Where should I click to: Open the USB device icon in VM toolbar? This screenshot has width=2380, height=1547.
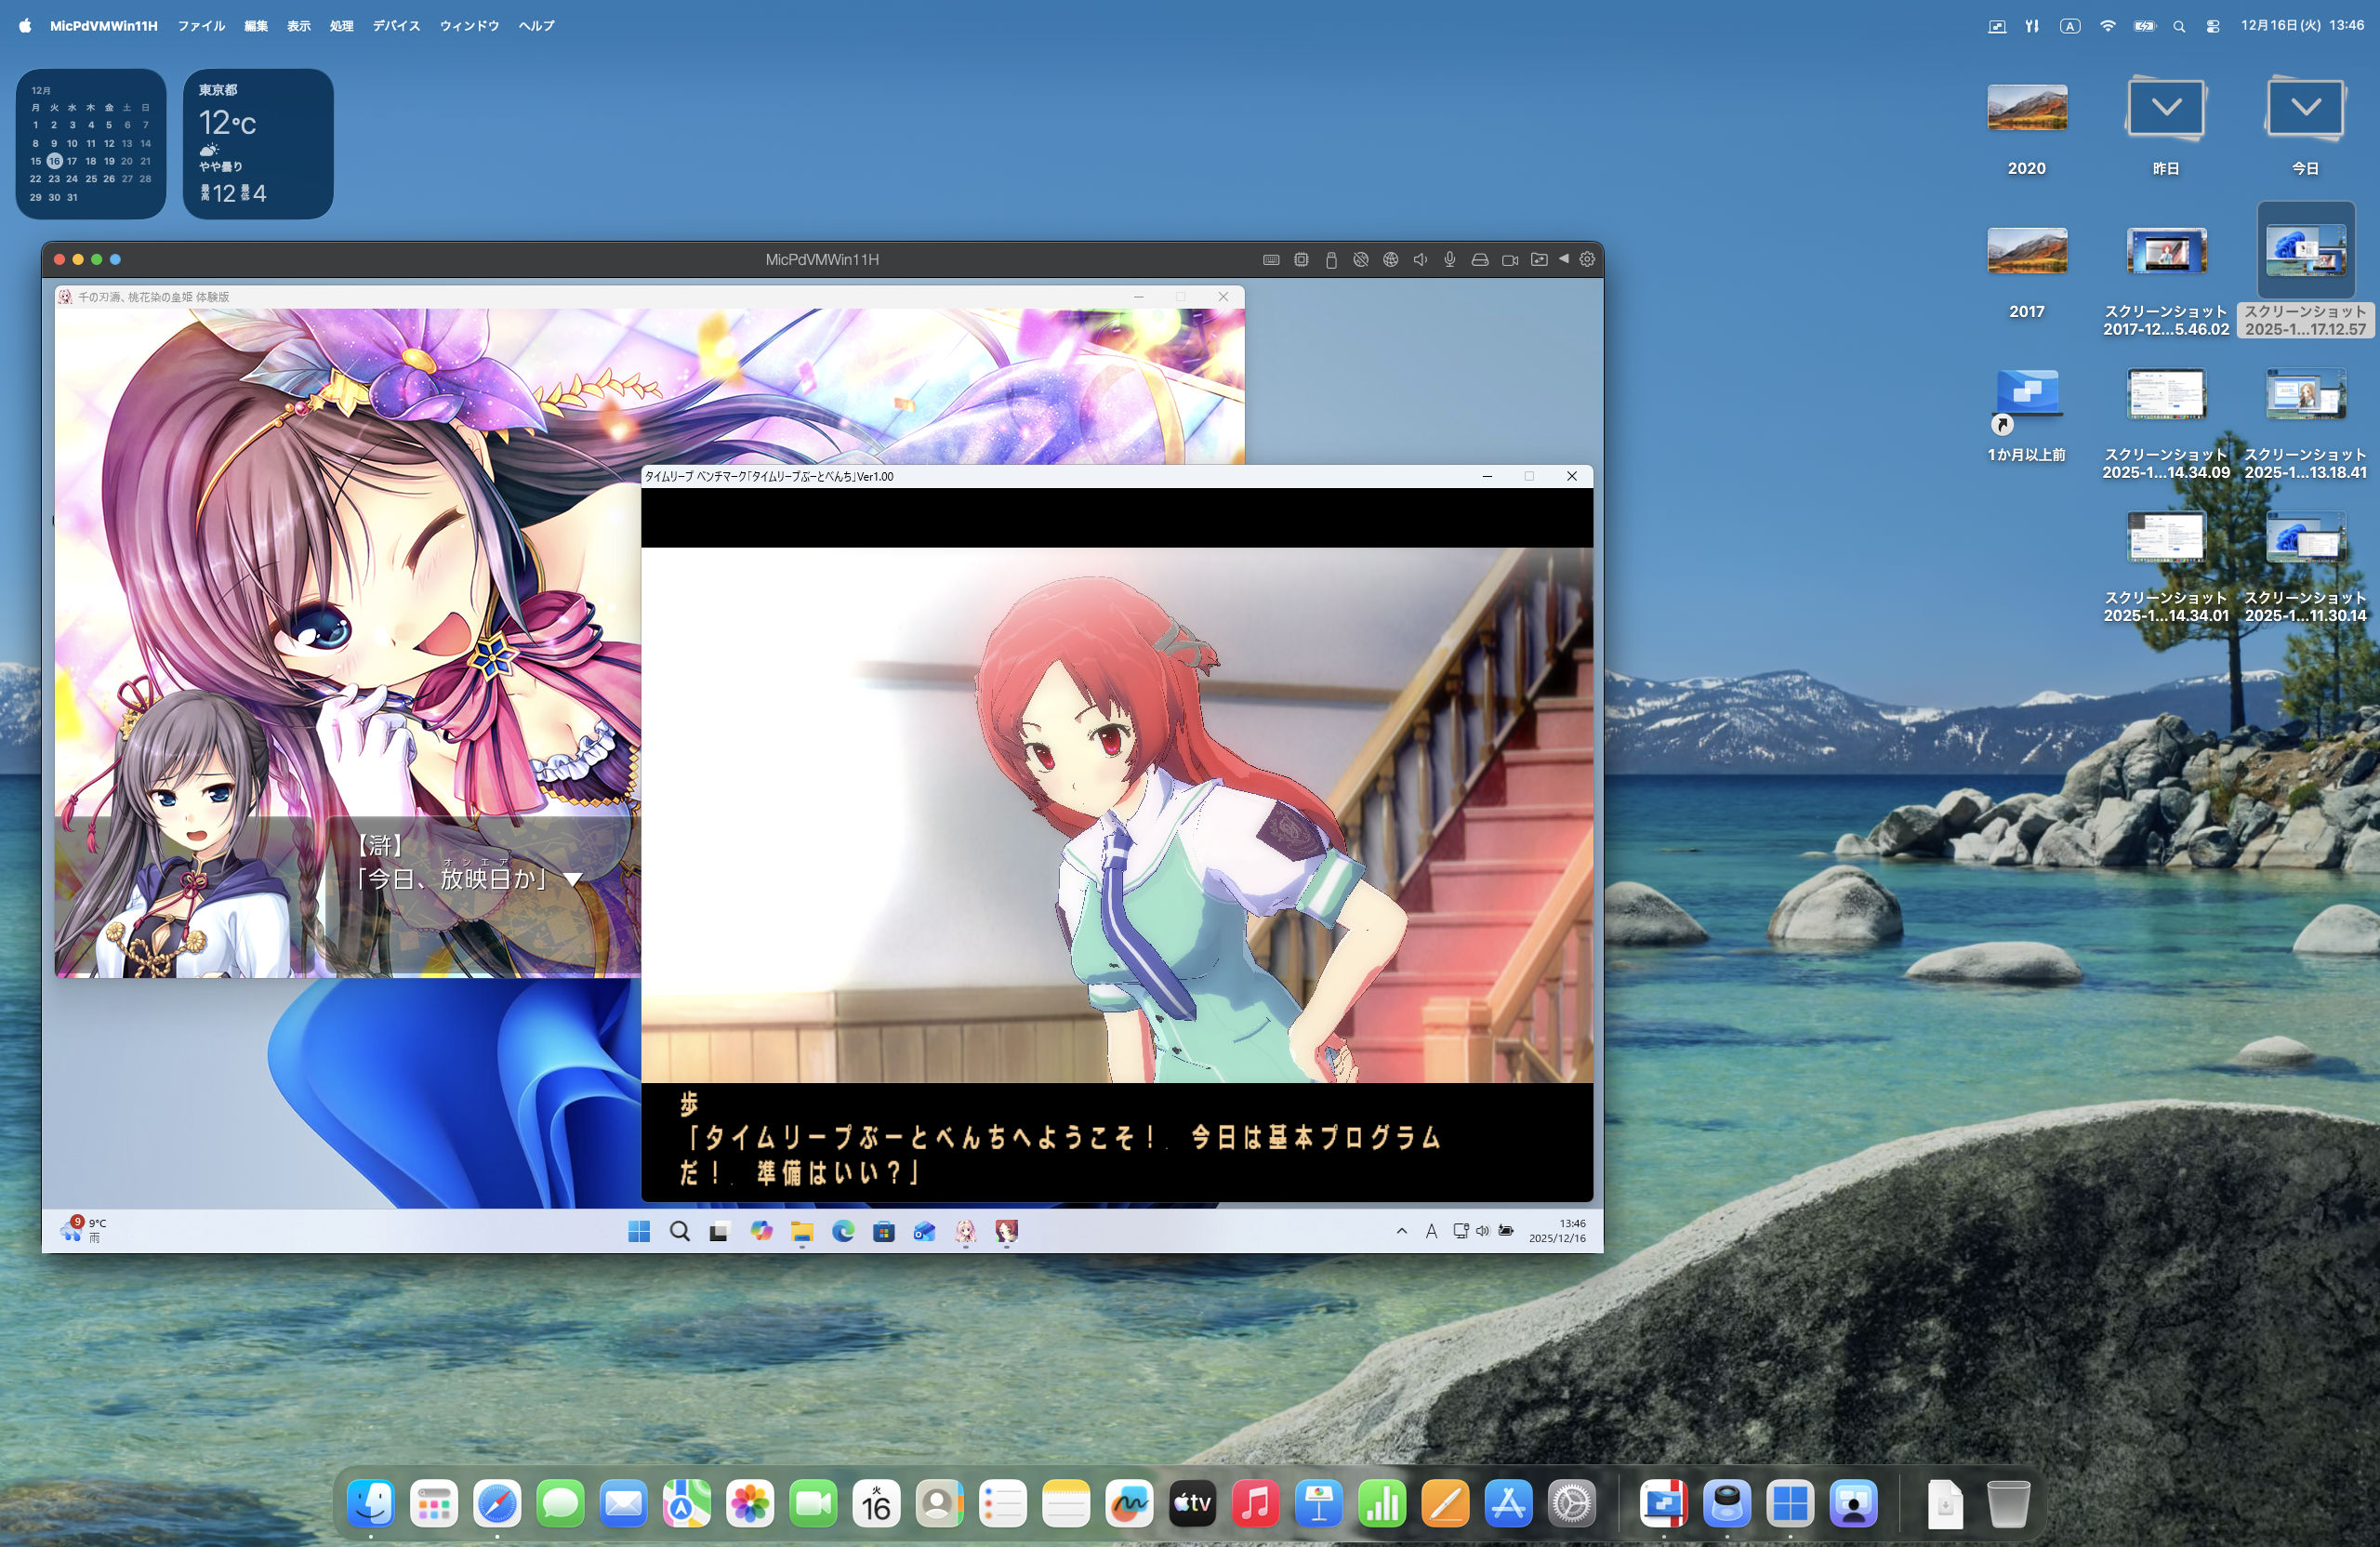1331,260
